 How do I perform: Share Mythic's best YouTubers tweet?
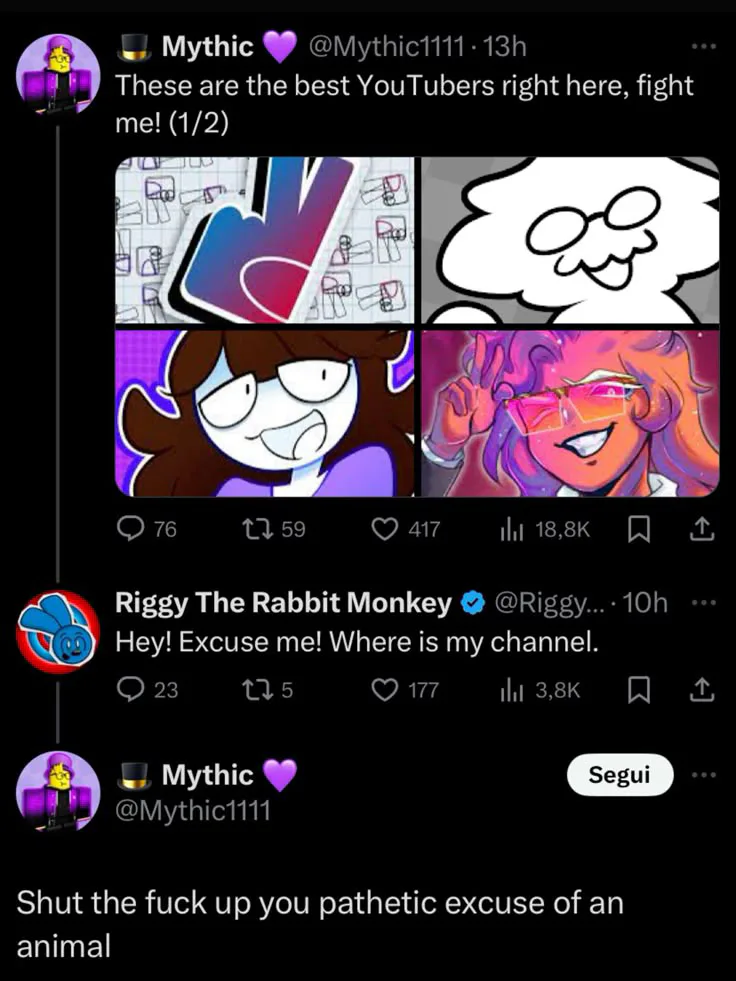703,529
